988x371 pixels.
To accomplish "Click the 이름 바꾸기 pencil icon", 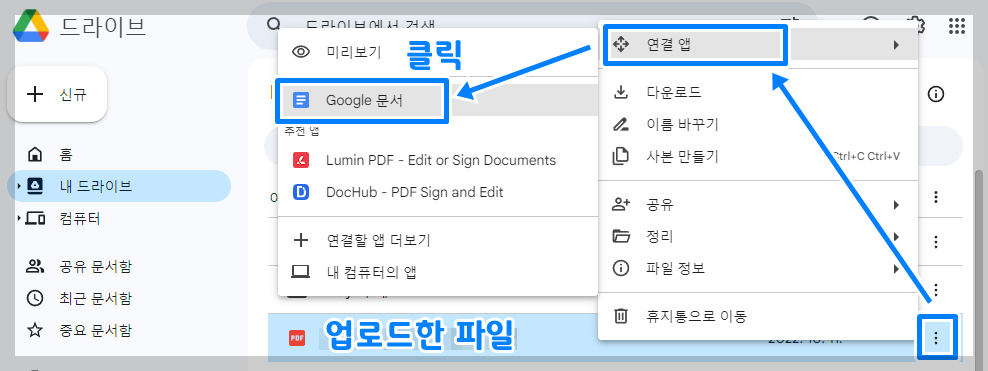I will [621, 124].
